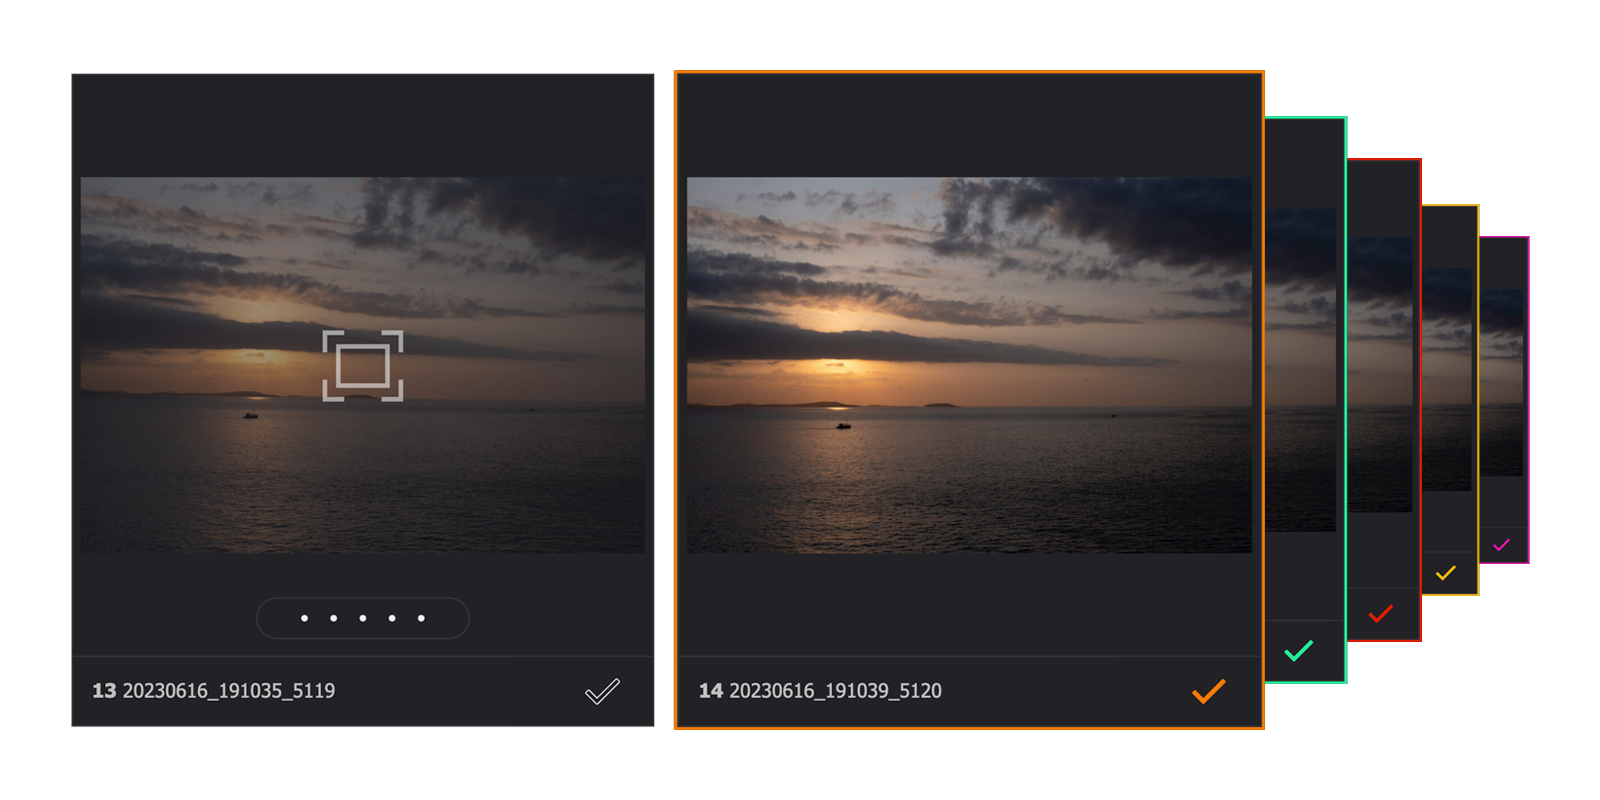Click the focus frame icon on image 13
This screenshot has width=1600, height=800.
[363, 366]
